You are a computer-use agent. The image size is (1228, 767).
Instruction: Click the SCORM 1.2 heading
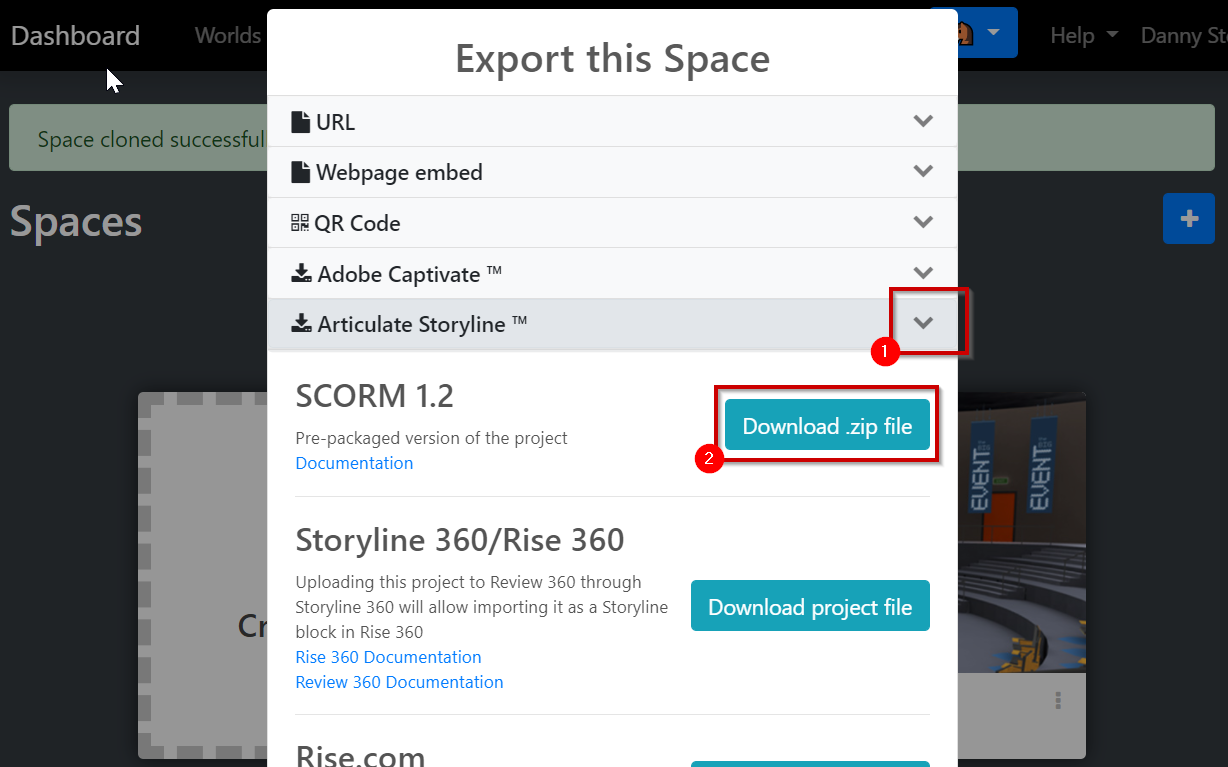[x=375, y=396]
